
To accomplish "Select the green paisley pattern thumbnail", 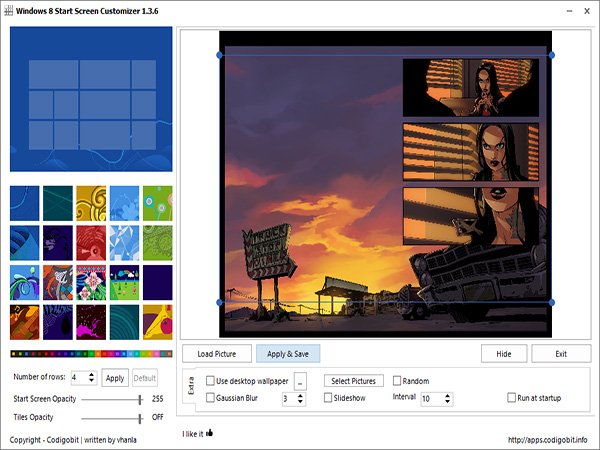I will (x=158, y=243).
